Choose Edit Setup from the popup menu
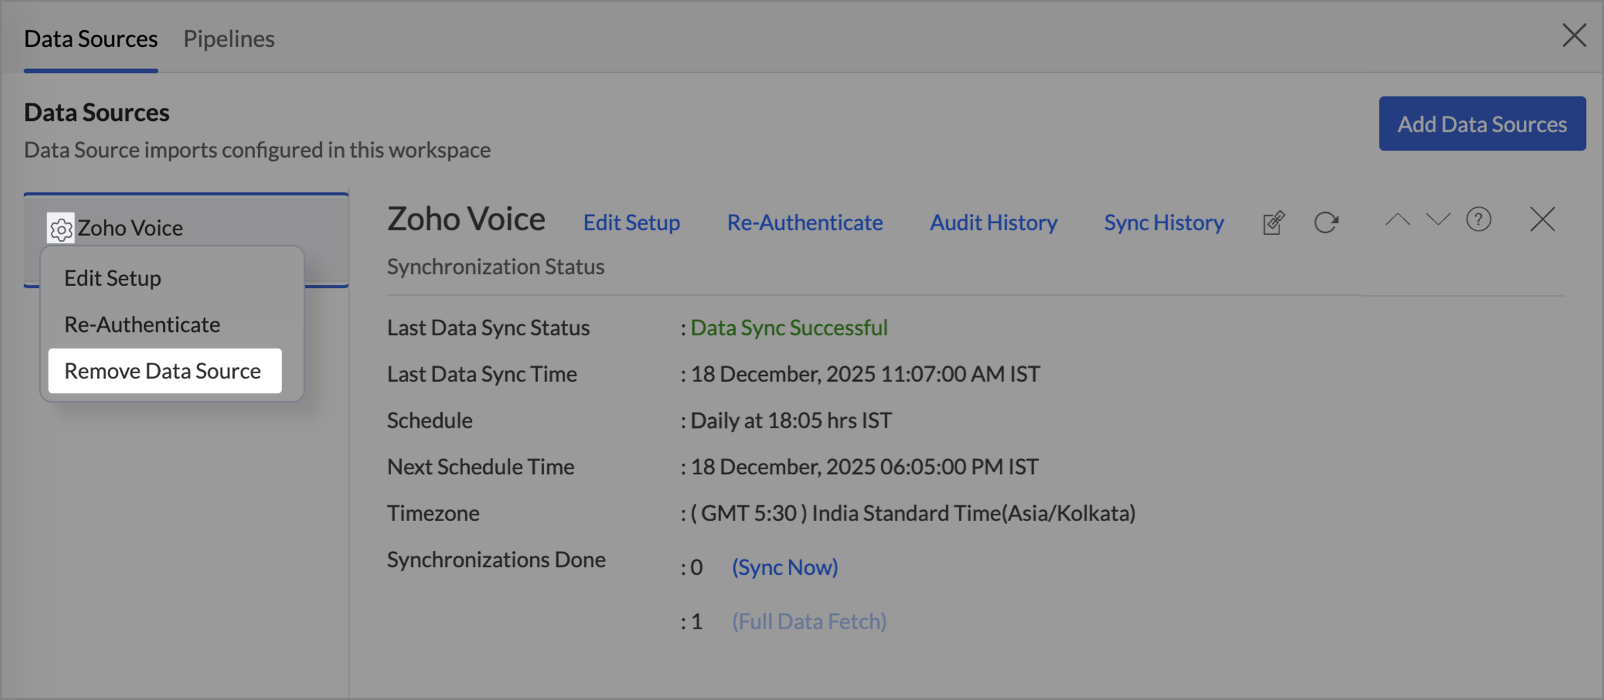1604x700 pixels. click(x=112, y=278)
